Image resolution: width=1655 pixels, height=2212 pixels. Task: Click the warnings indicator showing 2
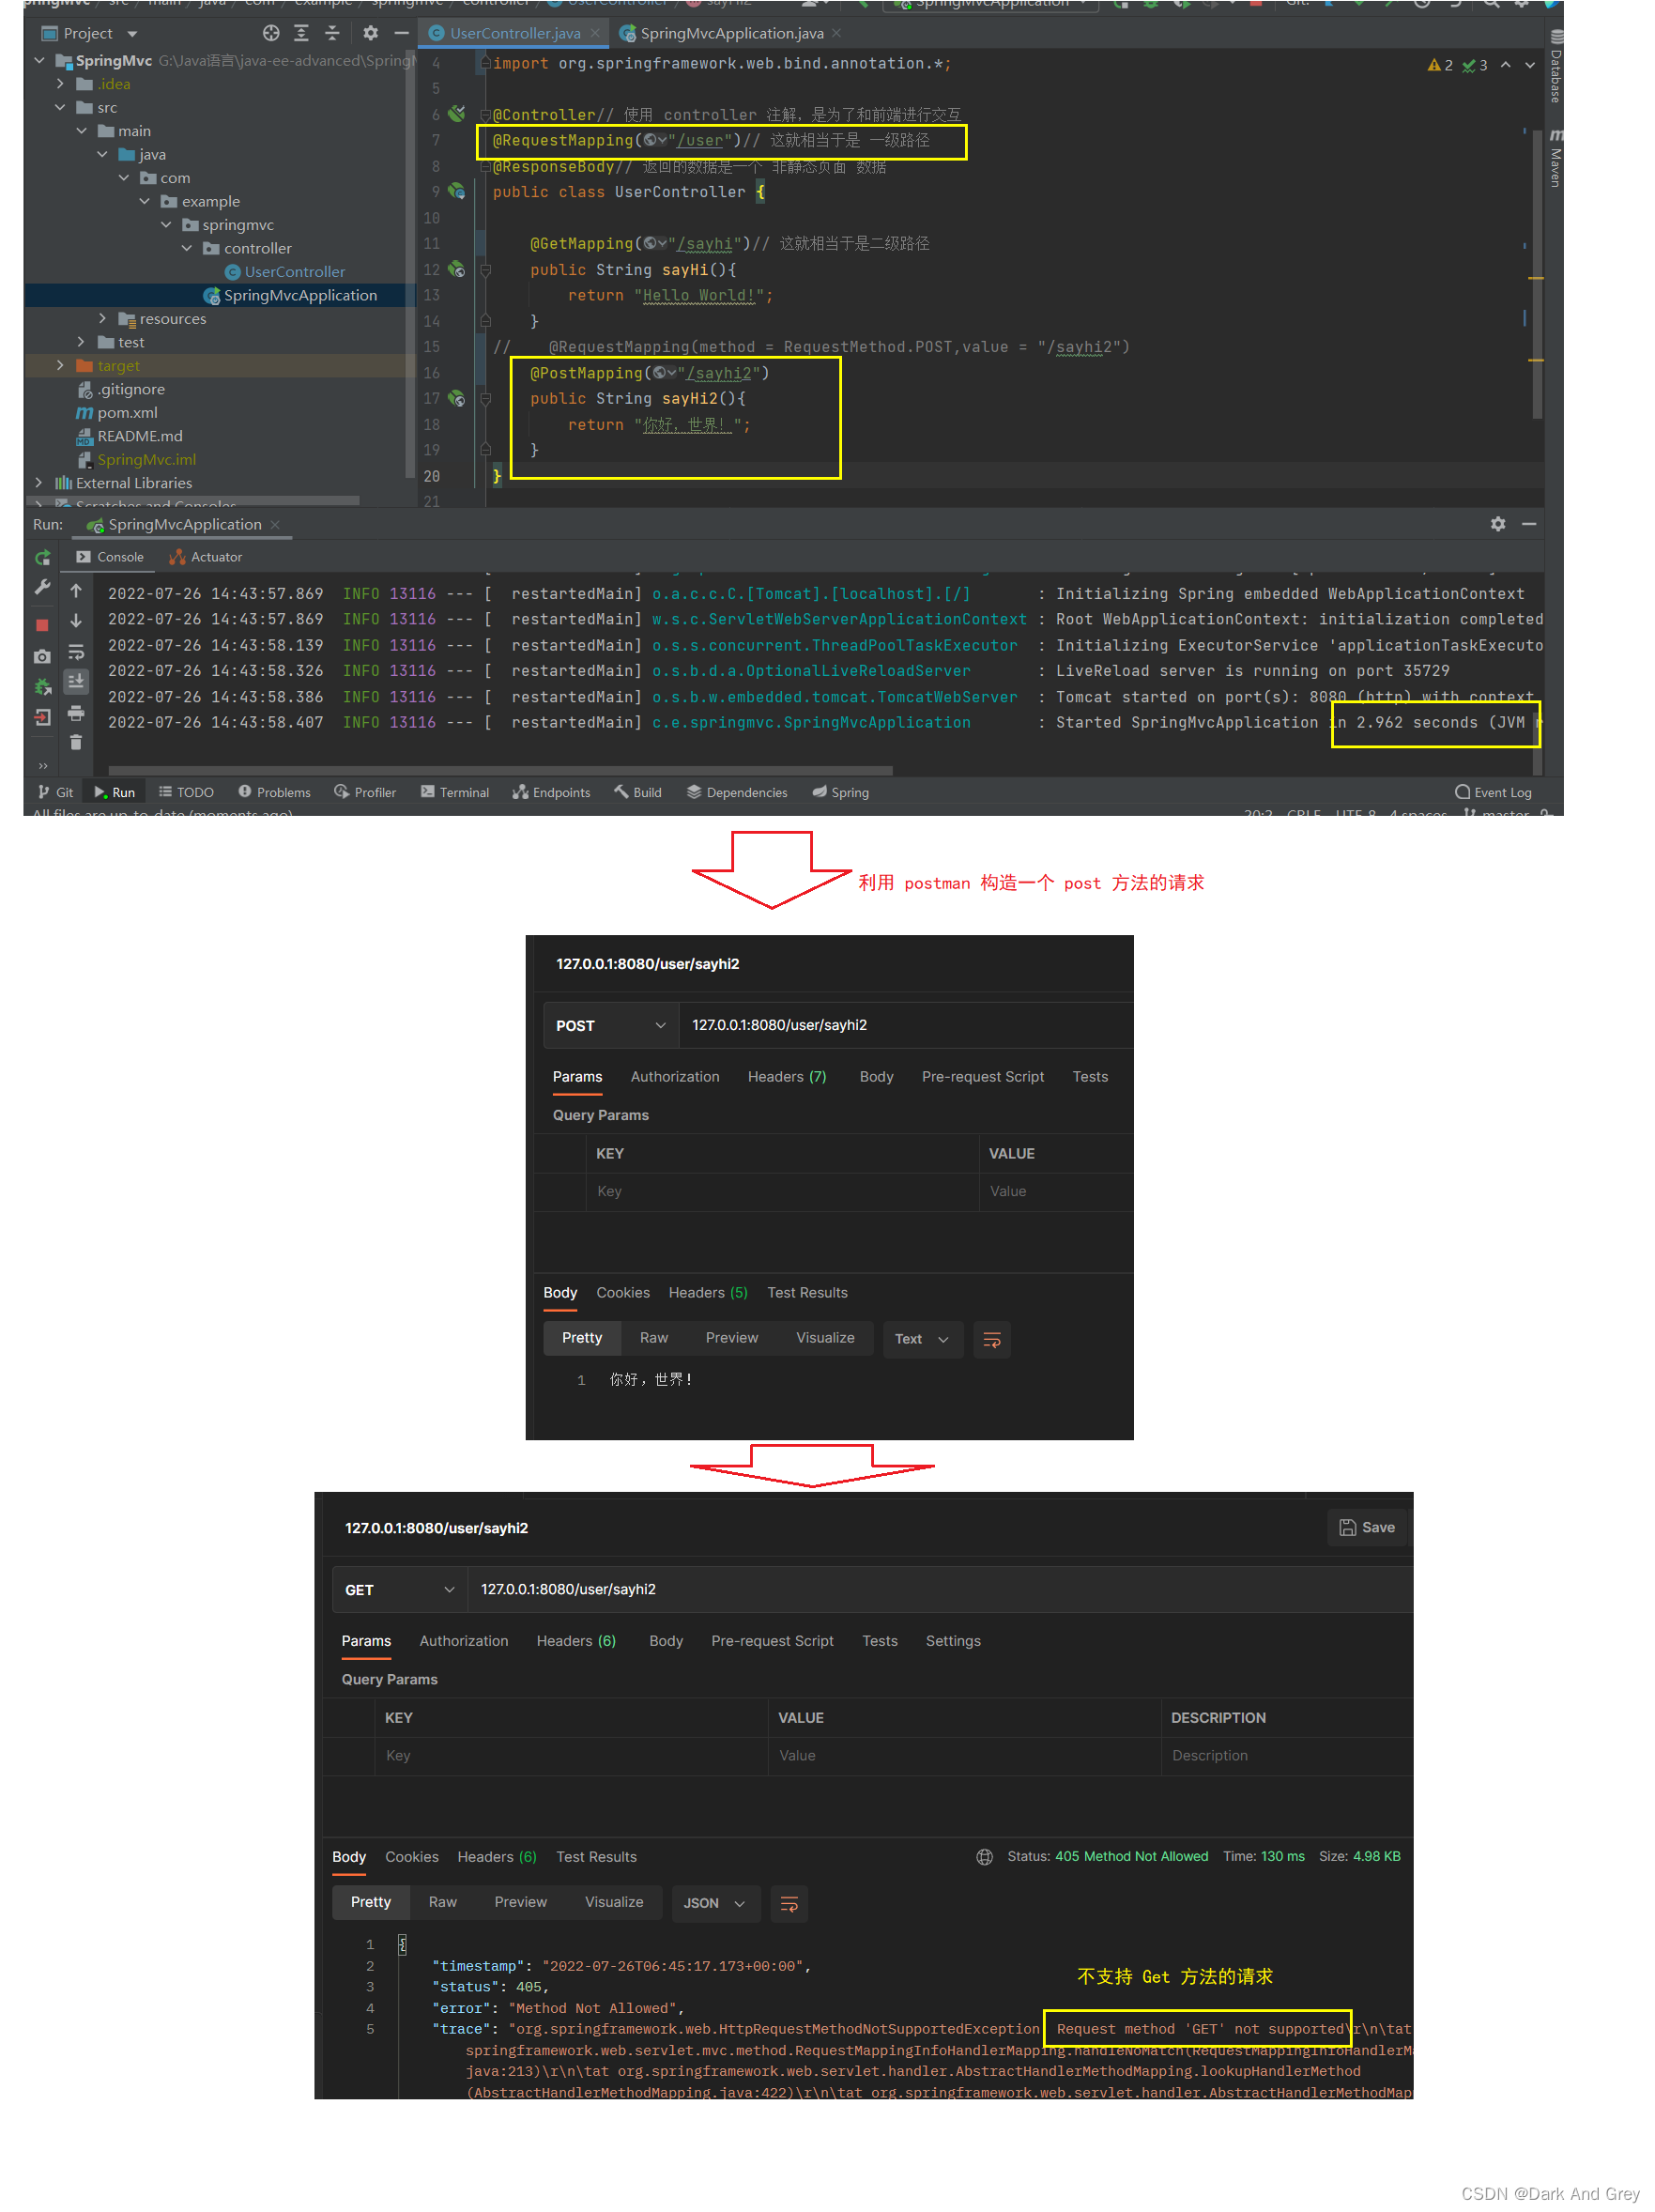[x=1440, y=65]
